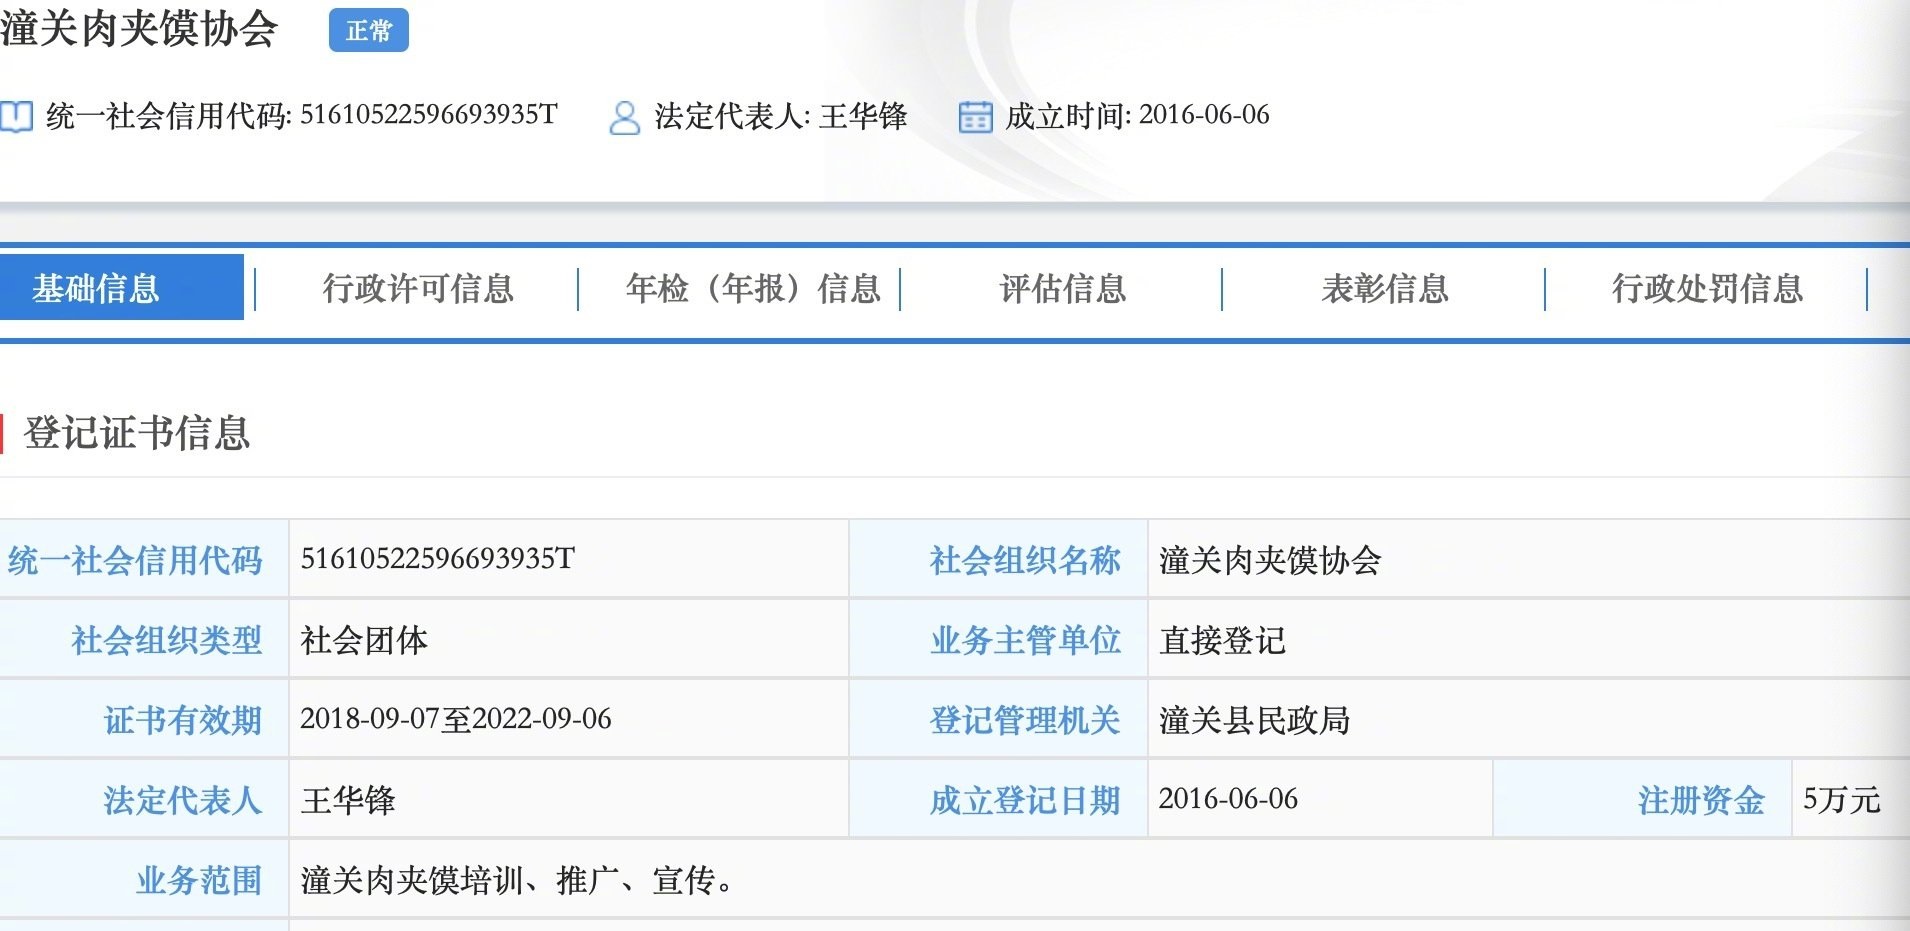The height and width of the screenshot is (931, 1910).
Task: Open the 评估信息 tab
Action: (x=1062, y=289)
